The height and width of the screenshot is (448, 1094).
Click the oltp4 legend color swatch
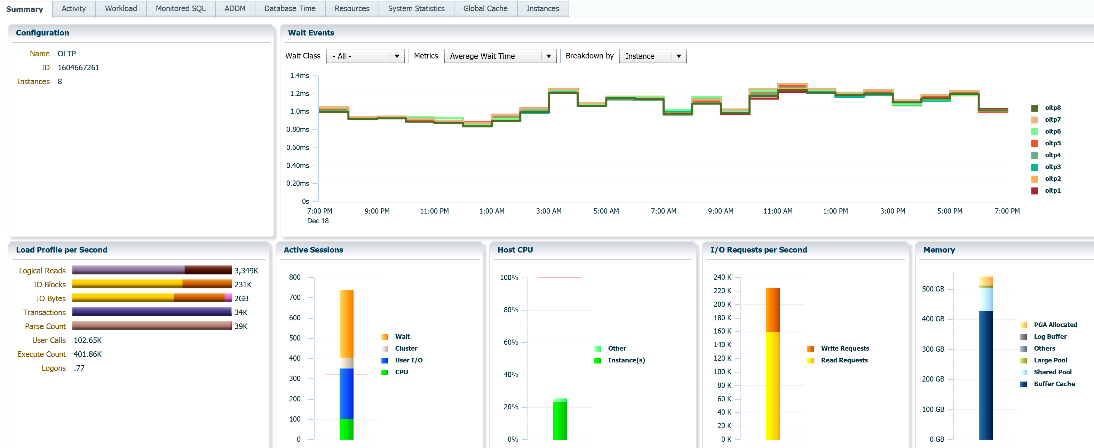[1035, 155]
